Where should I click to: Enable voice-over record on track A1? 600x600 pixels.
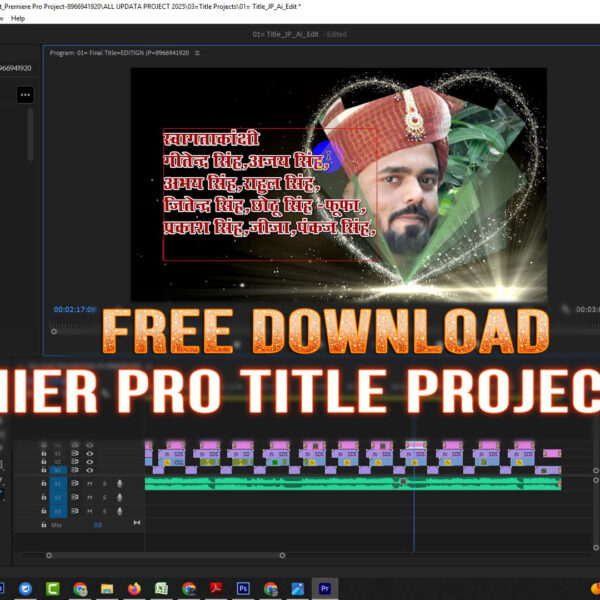pos(120,484)
